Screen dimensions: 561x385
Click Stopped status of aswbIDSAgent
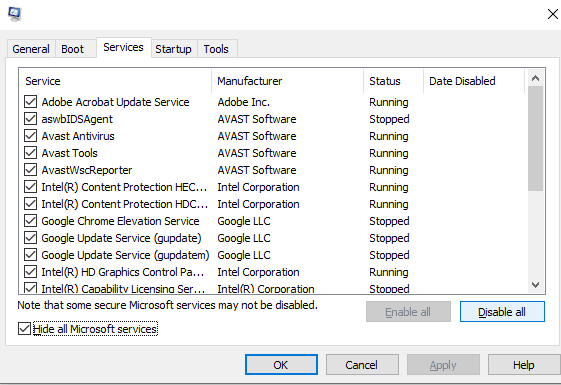click(389, 119)
